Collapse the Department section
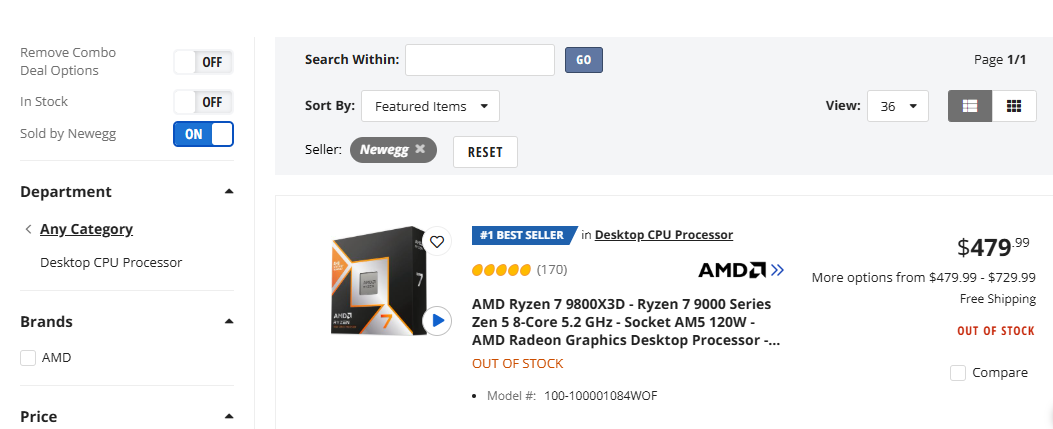 229,191
